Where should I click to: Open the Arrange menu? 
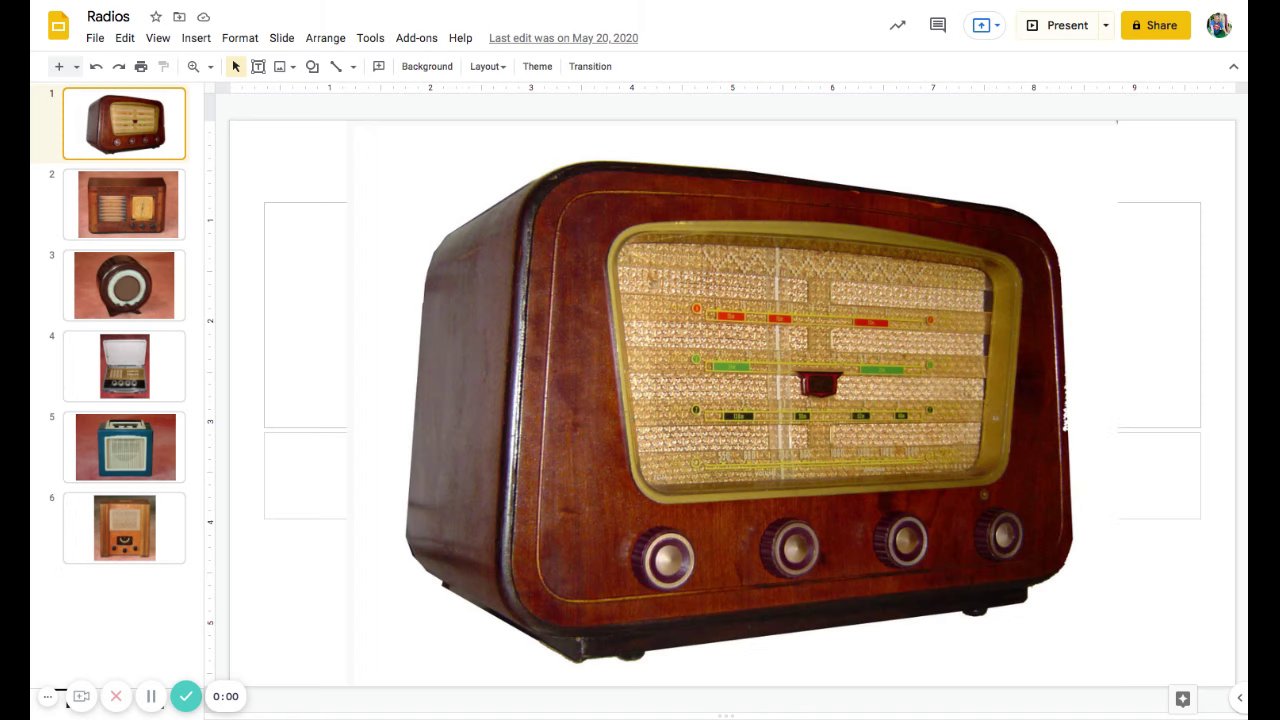tap(325, 38)
